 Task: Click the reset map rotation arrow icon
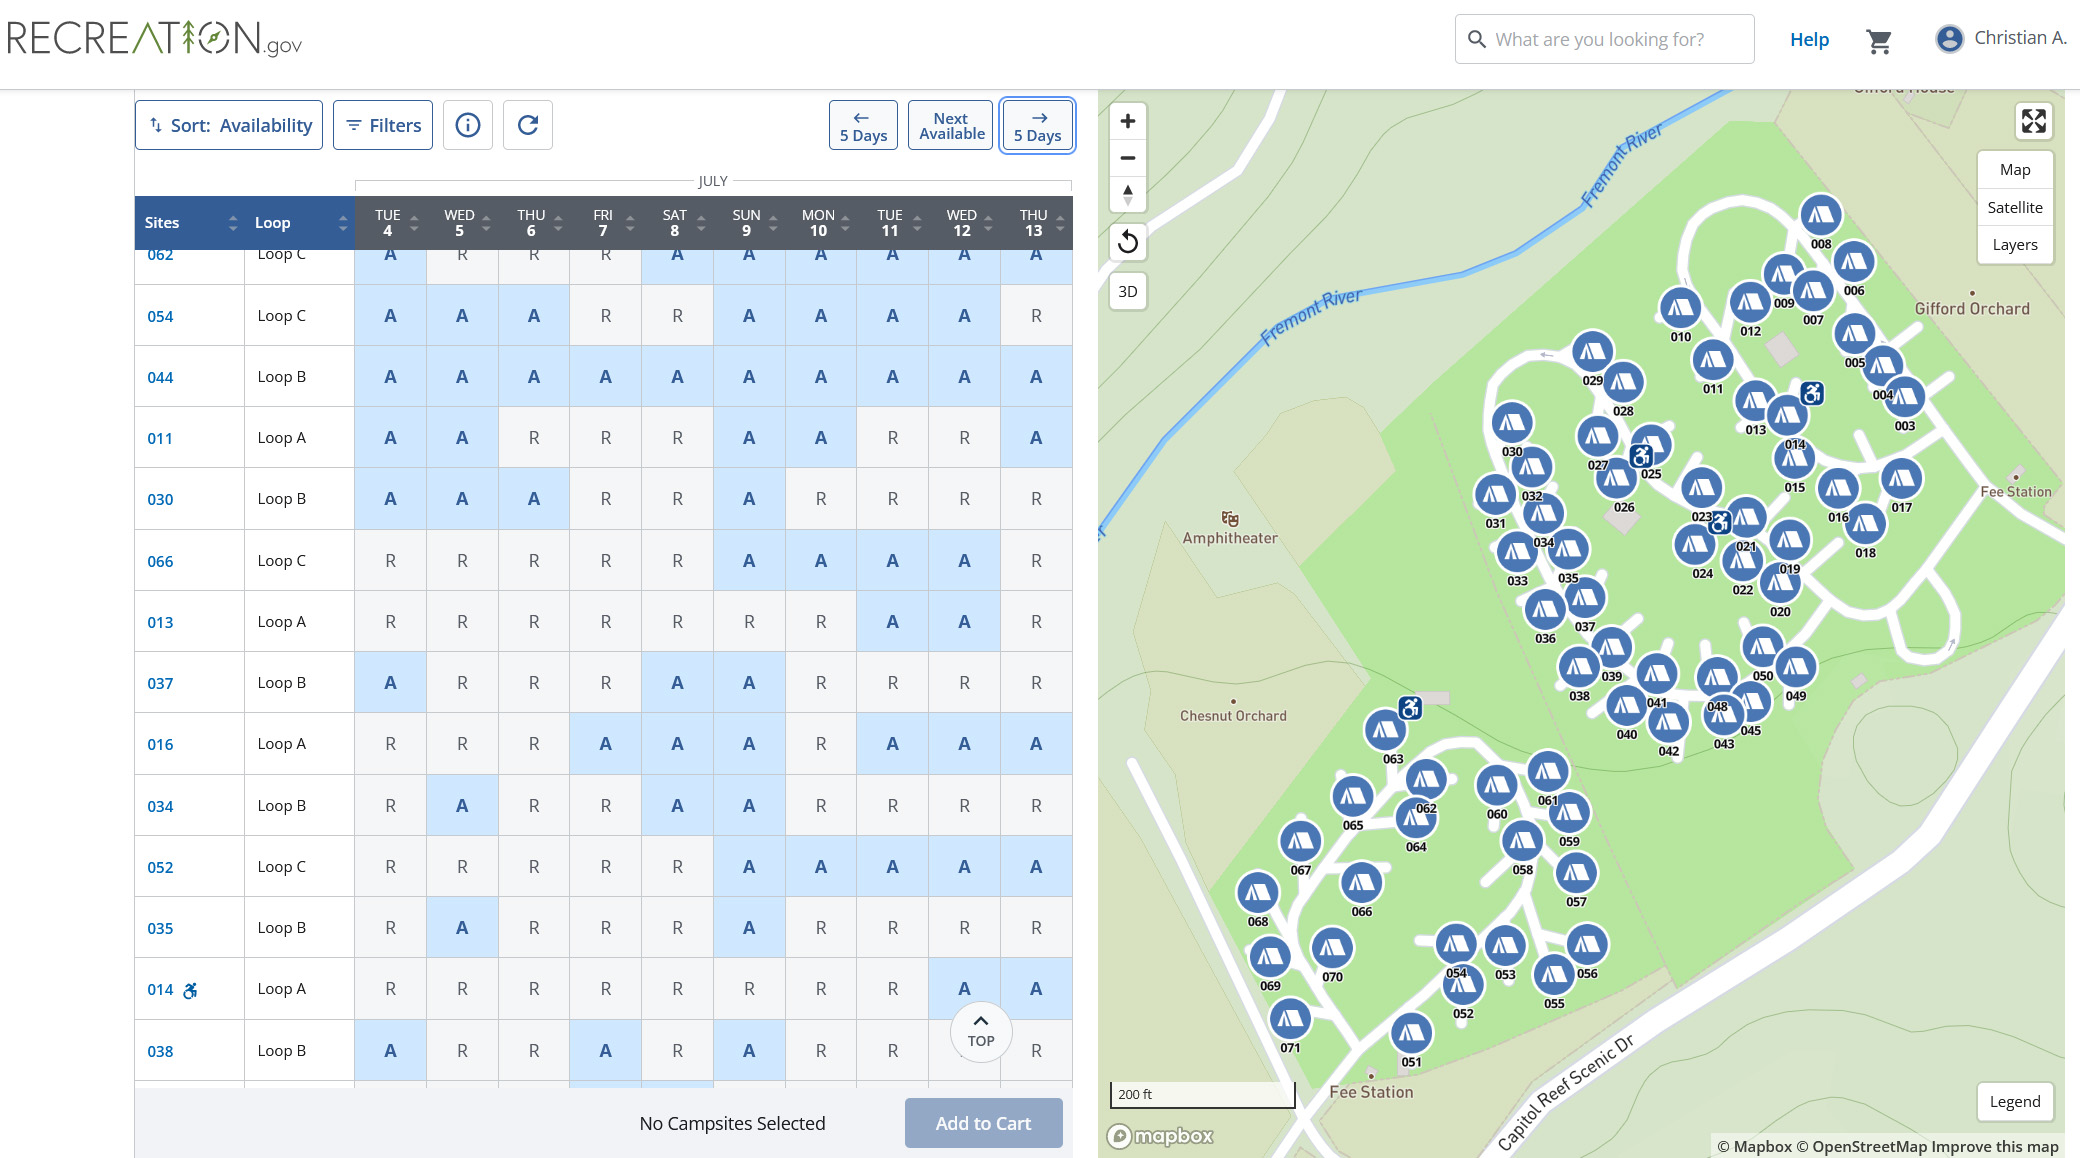pos(1127,241)
